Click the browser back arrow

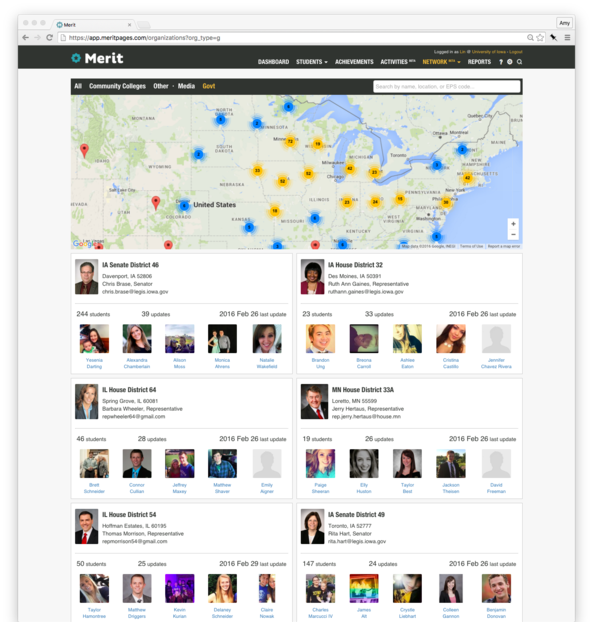coord(26,37)
